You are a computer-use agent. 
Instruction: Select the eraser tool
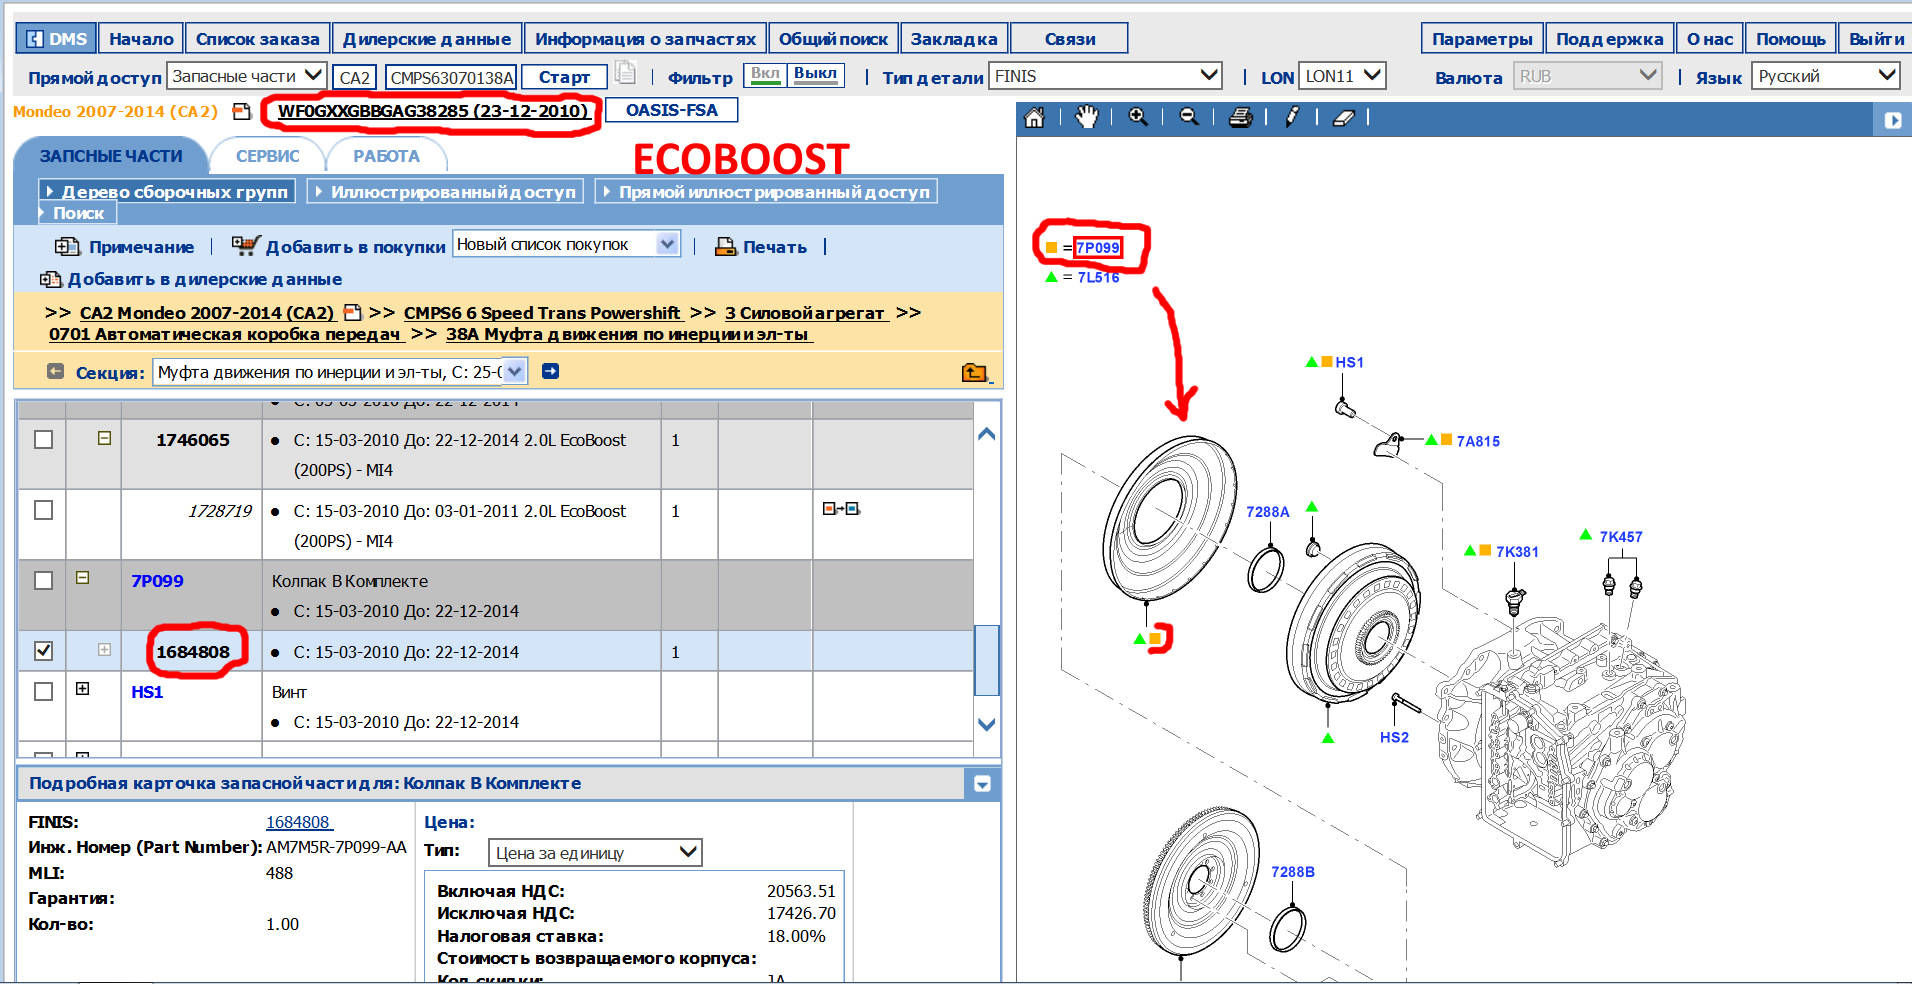[x=1343, y=118]
